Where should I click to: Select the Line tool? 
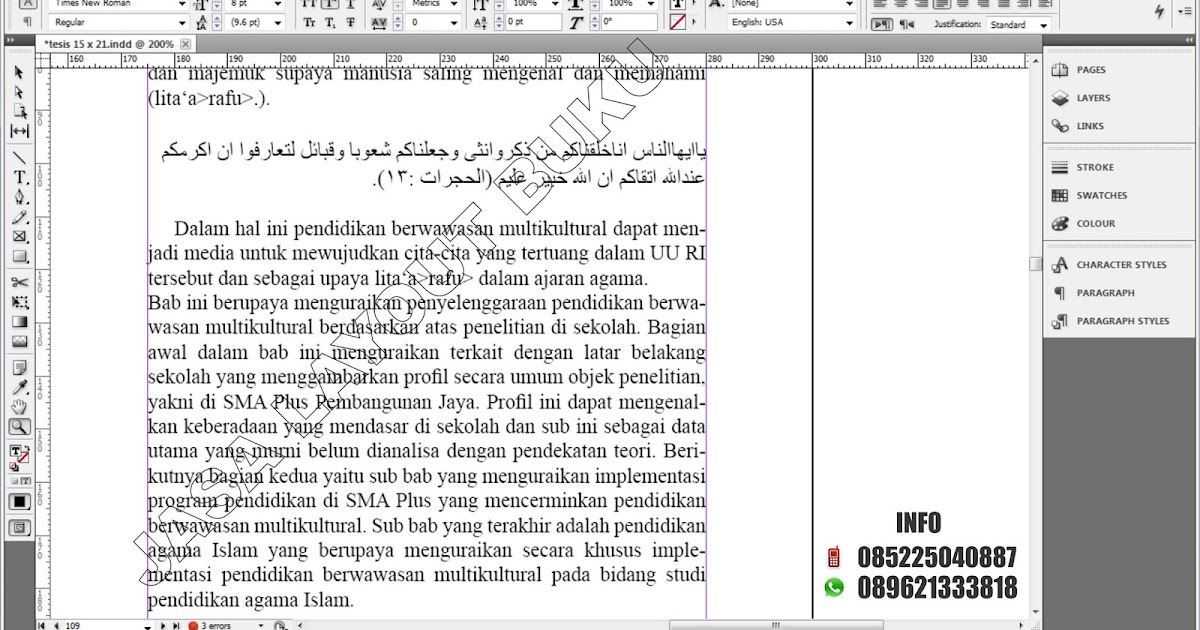(x=19, y=157)
